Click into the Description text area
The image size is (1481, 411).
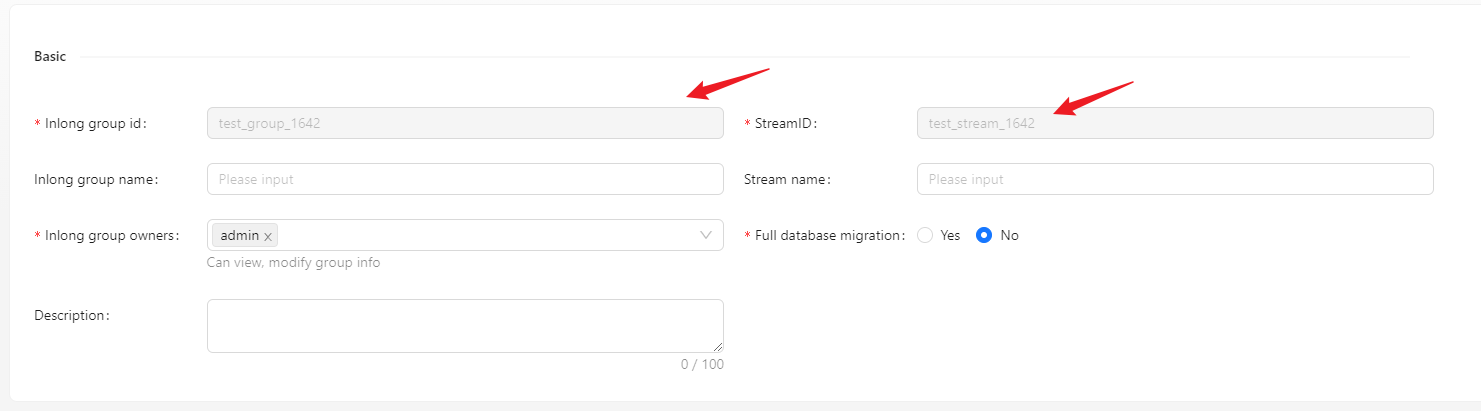465,325
